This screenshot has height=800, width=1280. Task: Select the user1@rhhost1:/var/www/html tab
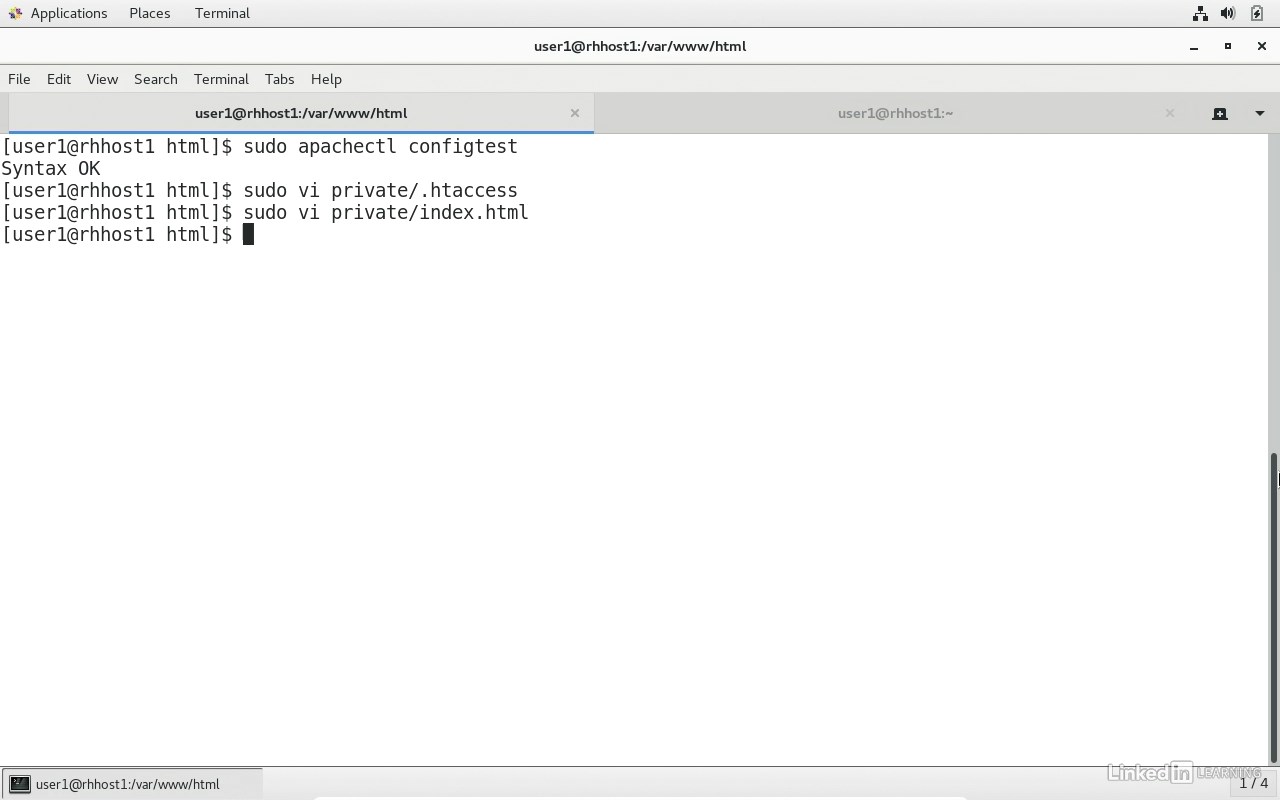[300, 113]
